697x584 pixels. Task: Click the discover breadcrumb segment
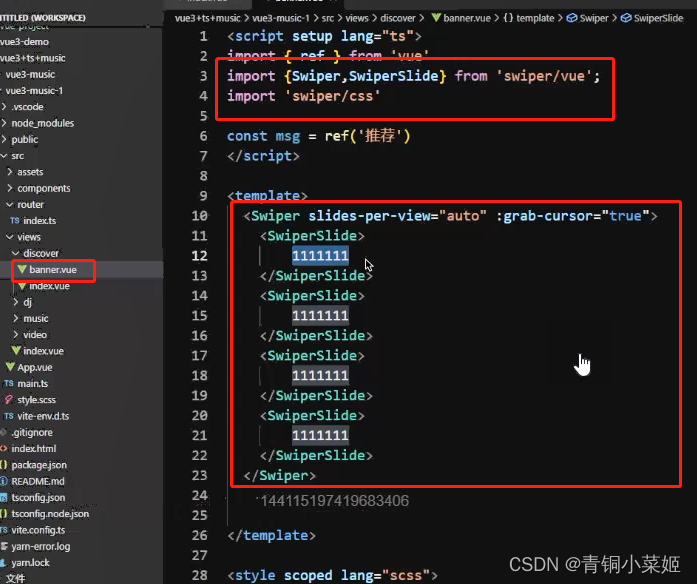pyautogui.click(x=398, y=18)
